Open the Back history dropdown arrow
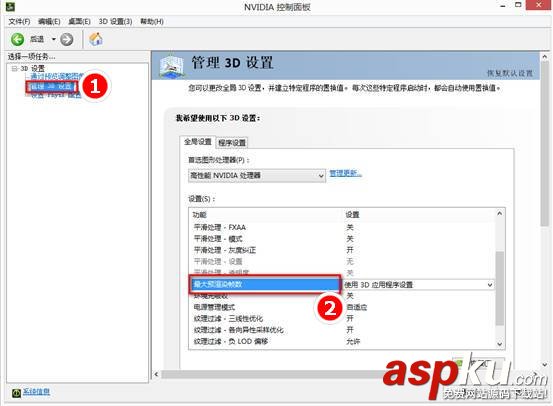The width and height of the screenshot is (553, 406). pos(54,39)
